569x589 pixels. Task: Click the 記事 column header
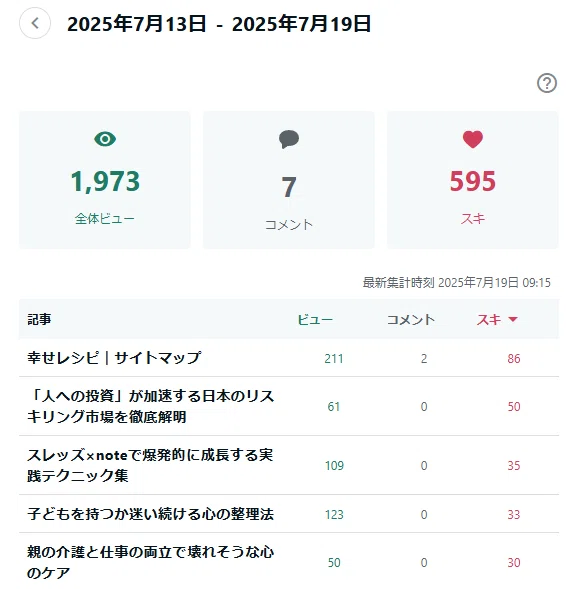(39, 320)
